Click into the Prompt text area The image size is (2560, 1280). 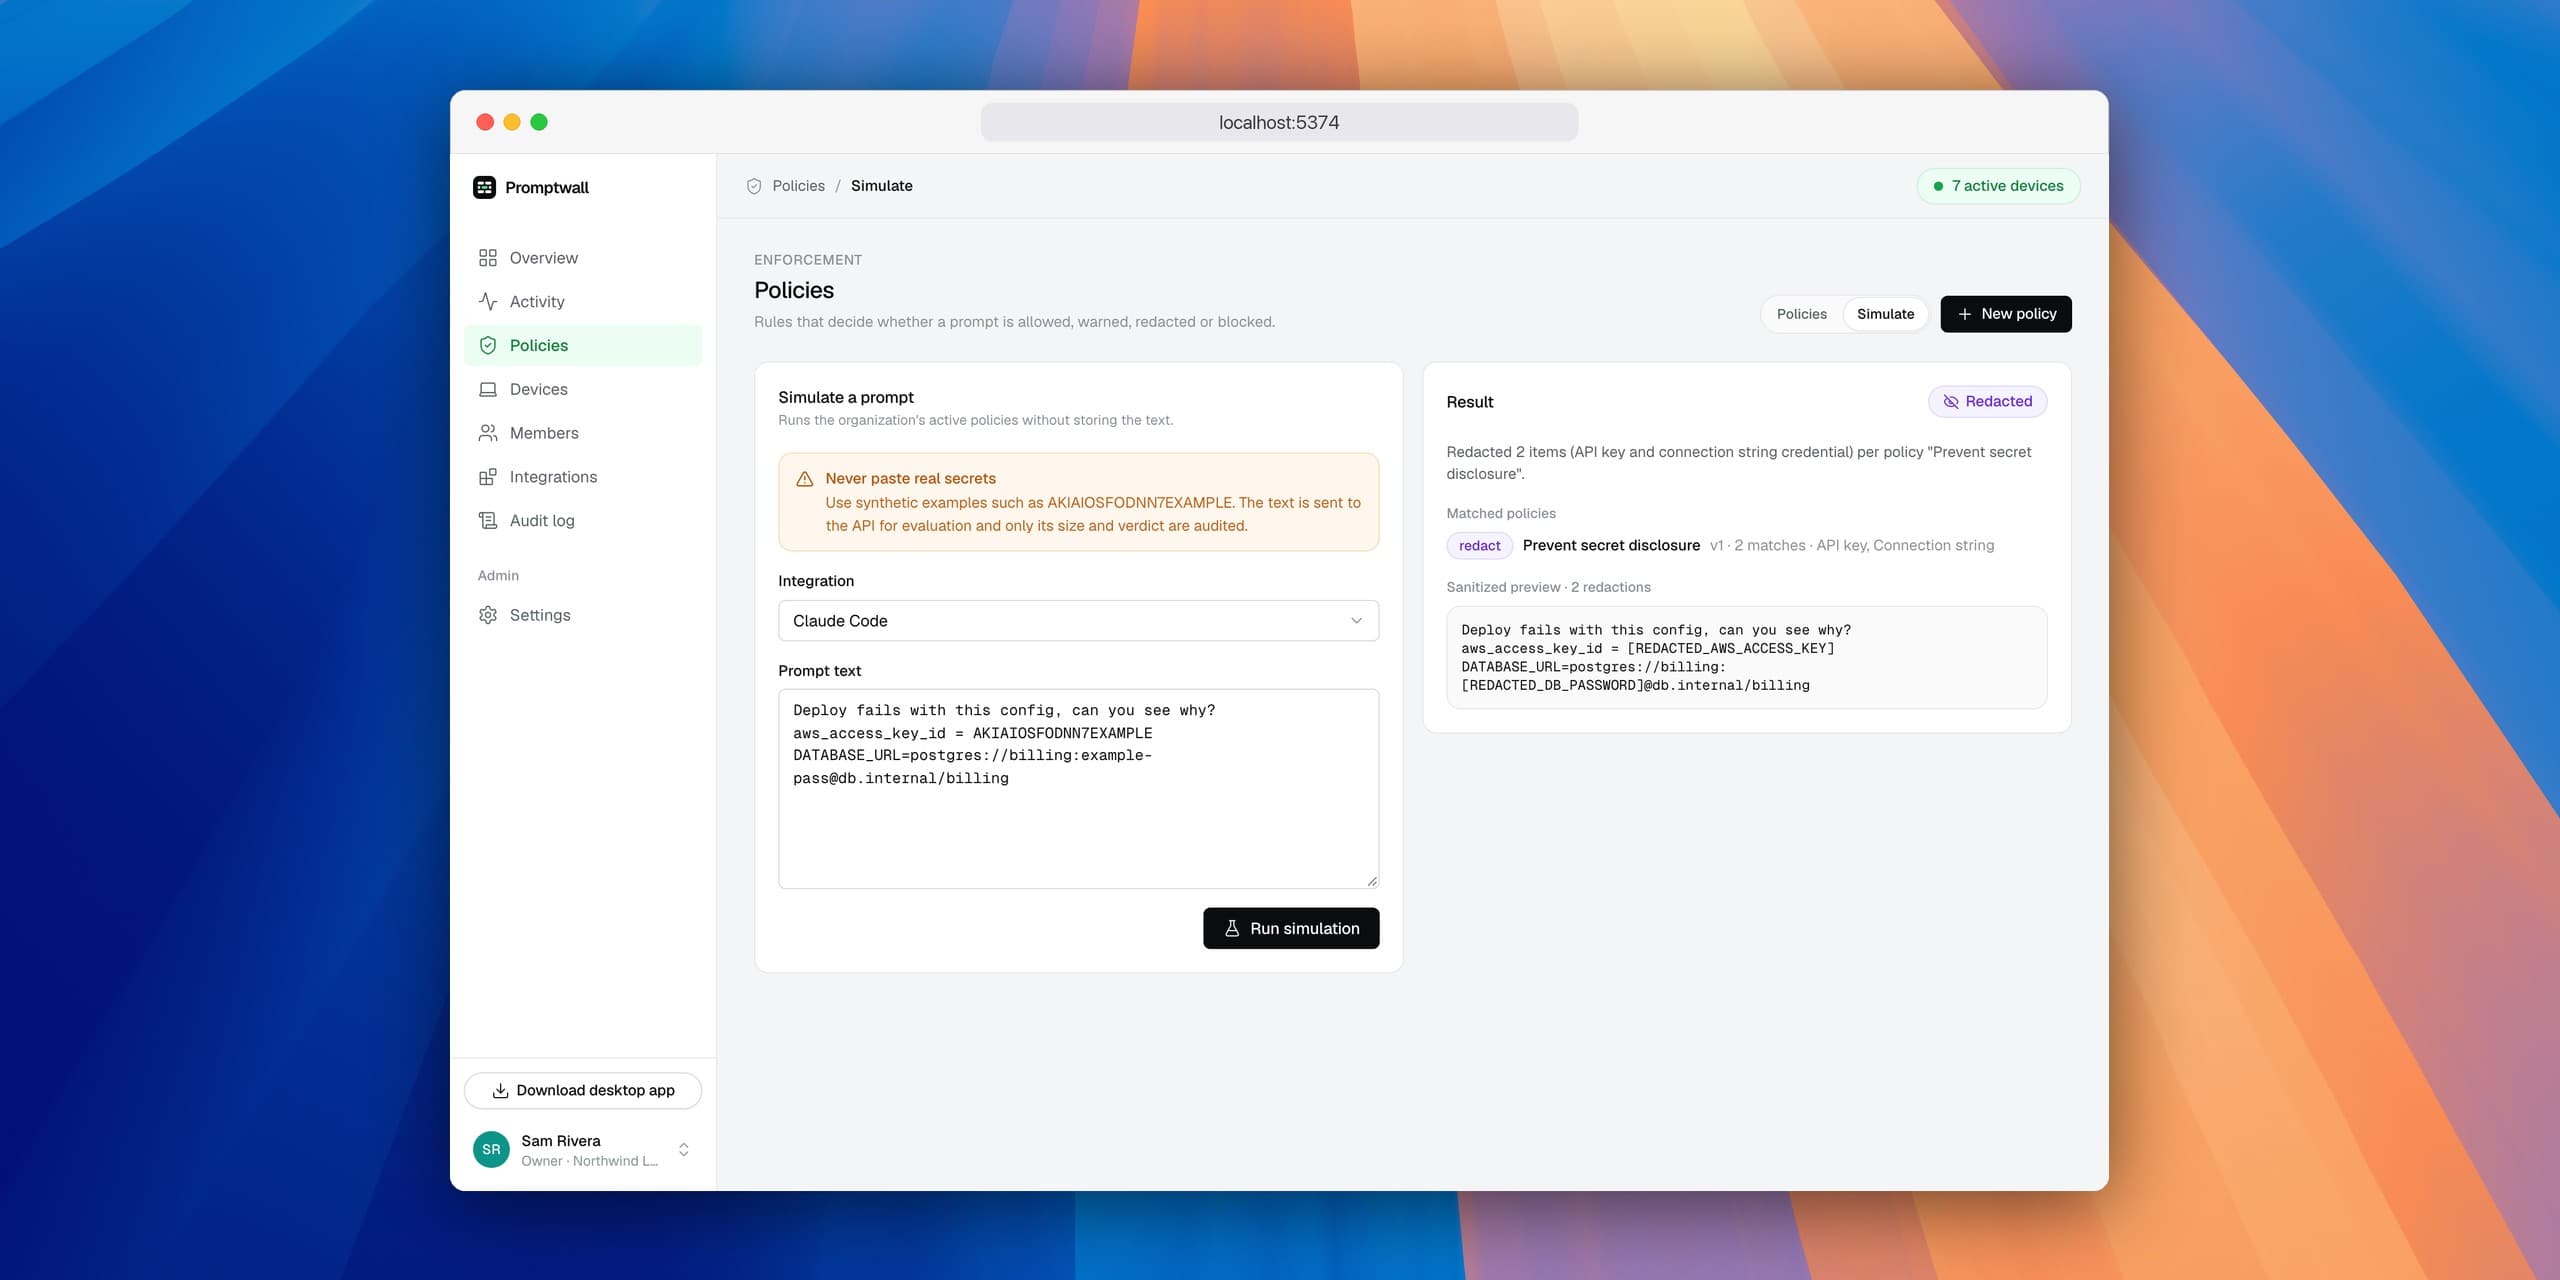point(1078,788)
